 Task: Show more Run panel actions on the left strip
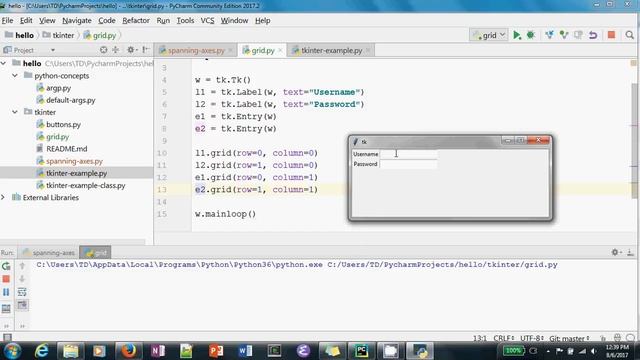coord(6,326)
